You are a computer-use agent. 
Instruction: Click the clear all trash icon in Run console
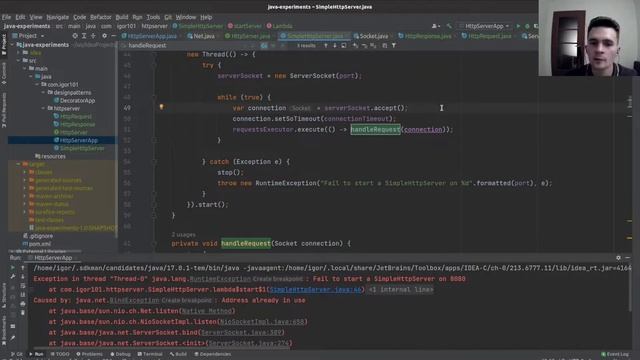[23, 313]
